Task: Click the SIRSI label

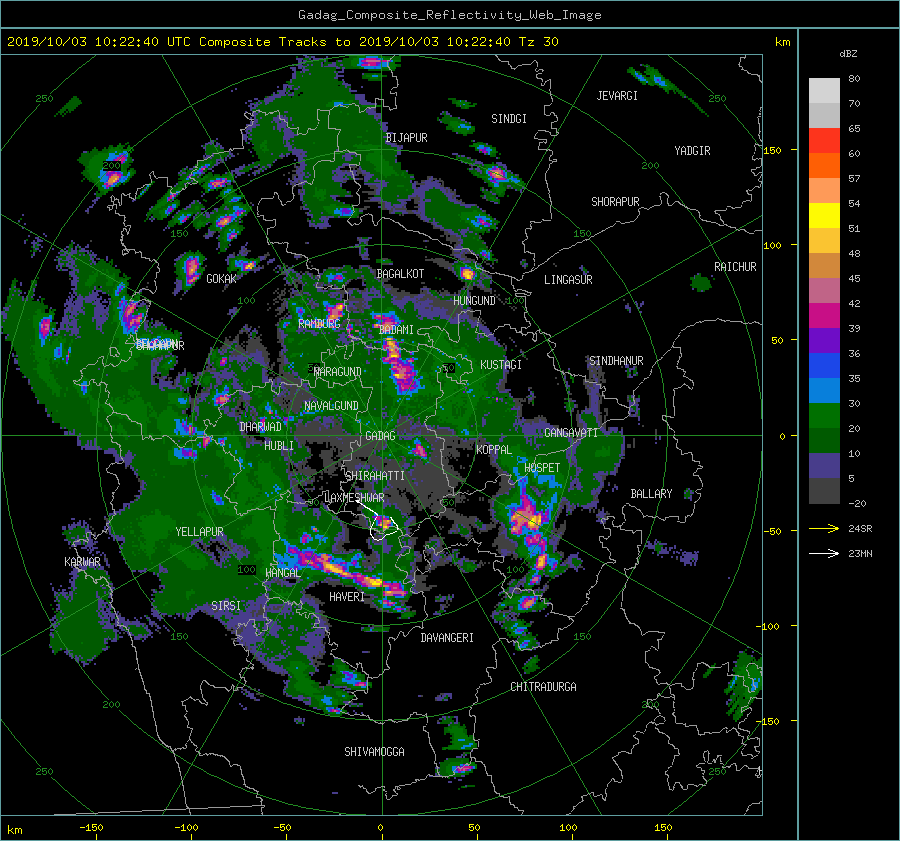Action: coord(226,606)
